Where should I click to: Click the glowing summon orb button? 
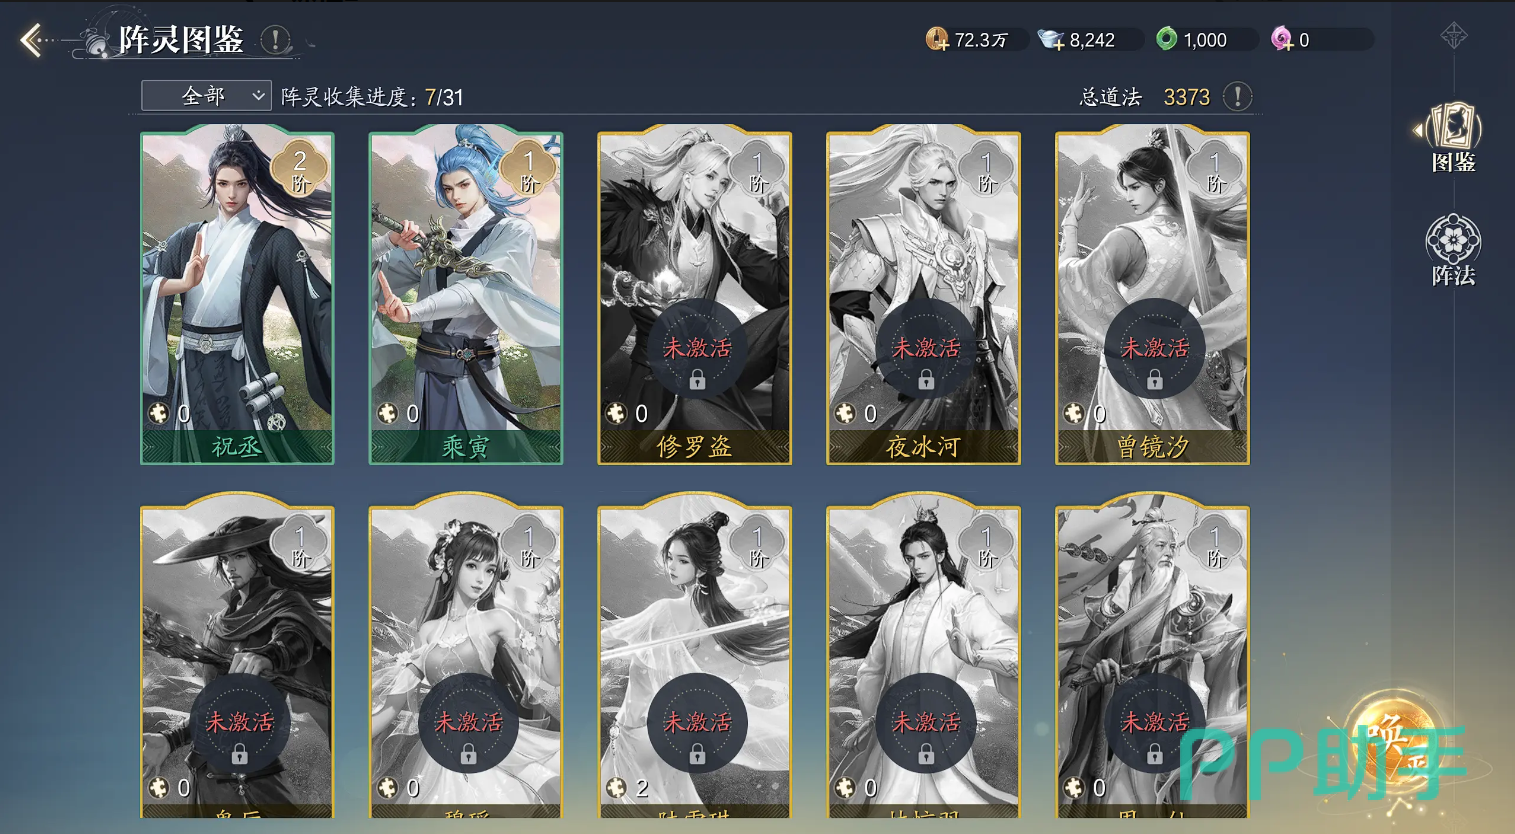[x=1394, y=741]
